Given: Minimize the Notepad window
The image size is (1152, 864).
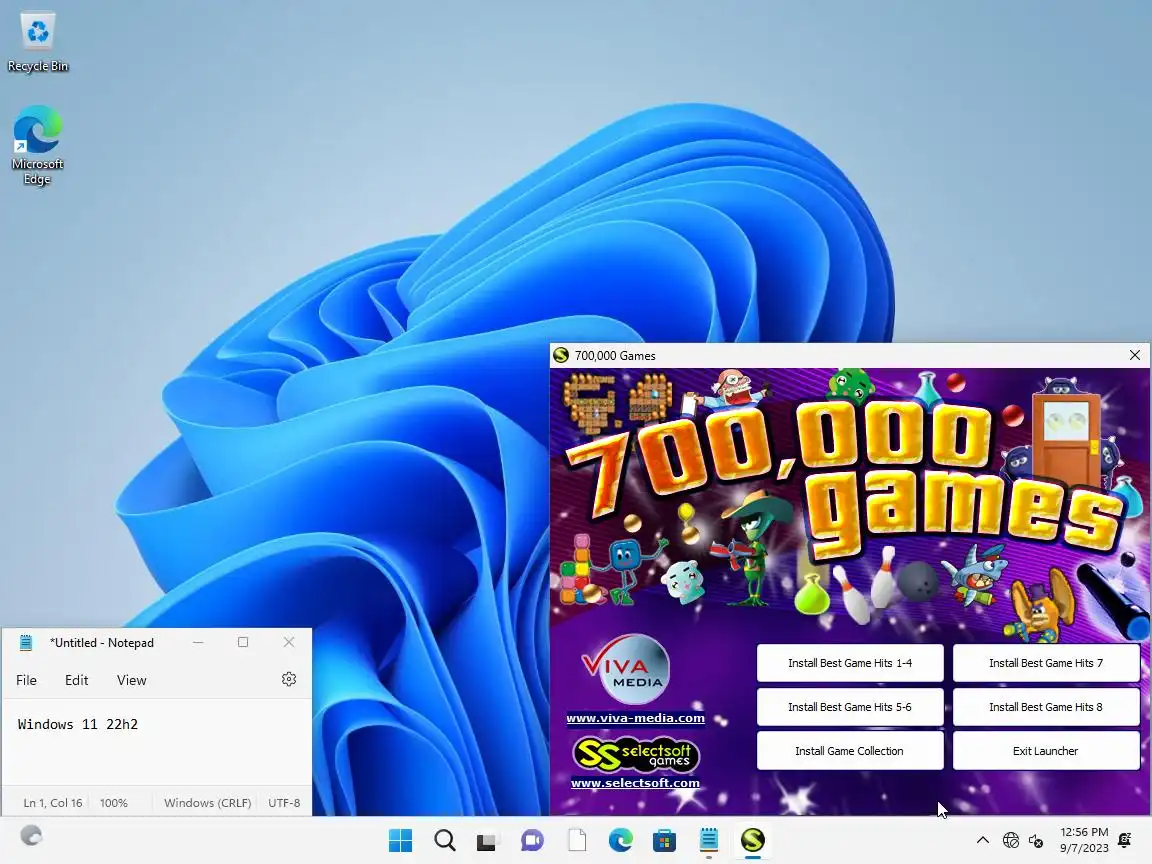Looking at the screenshot, I should 198,643.
